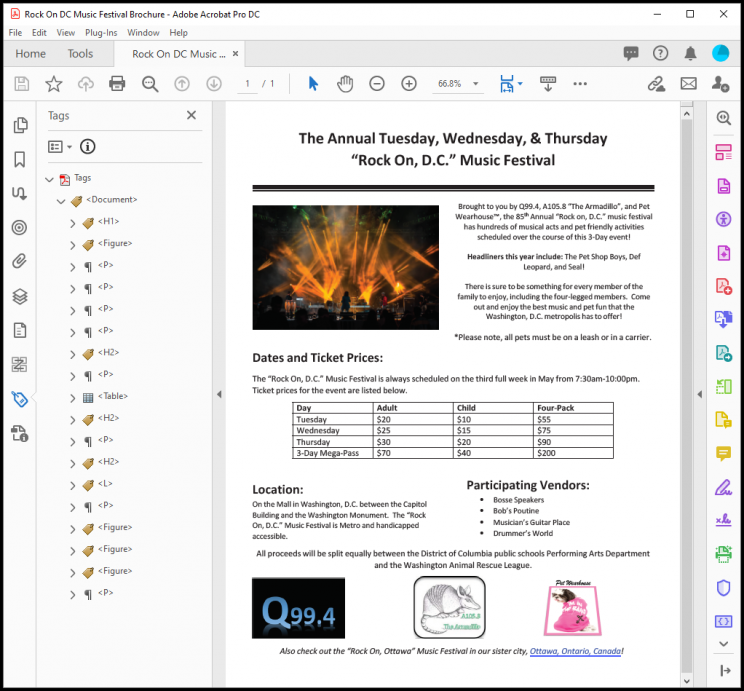744x691 pixels.
Task: Choose the Hand pan tool
Action: 345,84
